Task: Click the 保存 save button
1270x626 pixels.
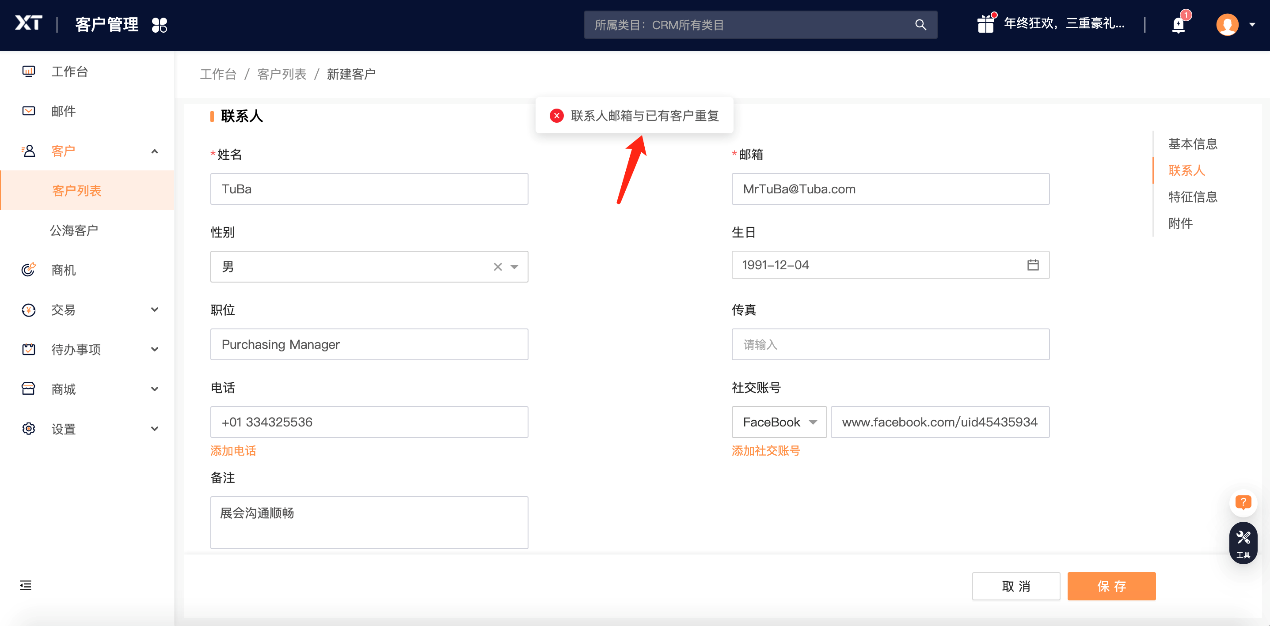Action: pyautogui.click(x=1111, y=586)
